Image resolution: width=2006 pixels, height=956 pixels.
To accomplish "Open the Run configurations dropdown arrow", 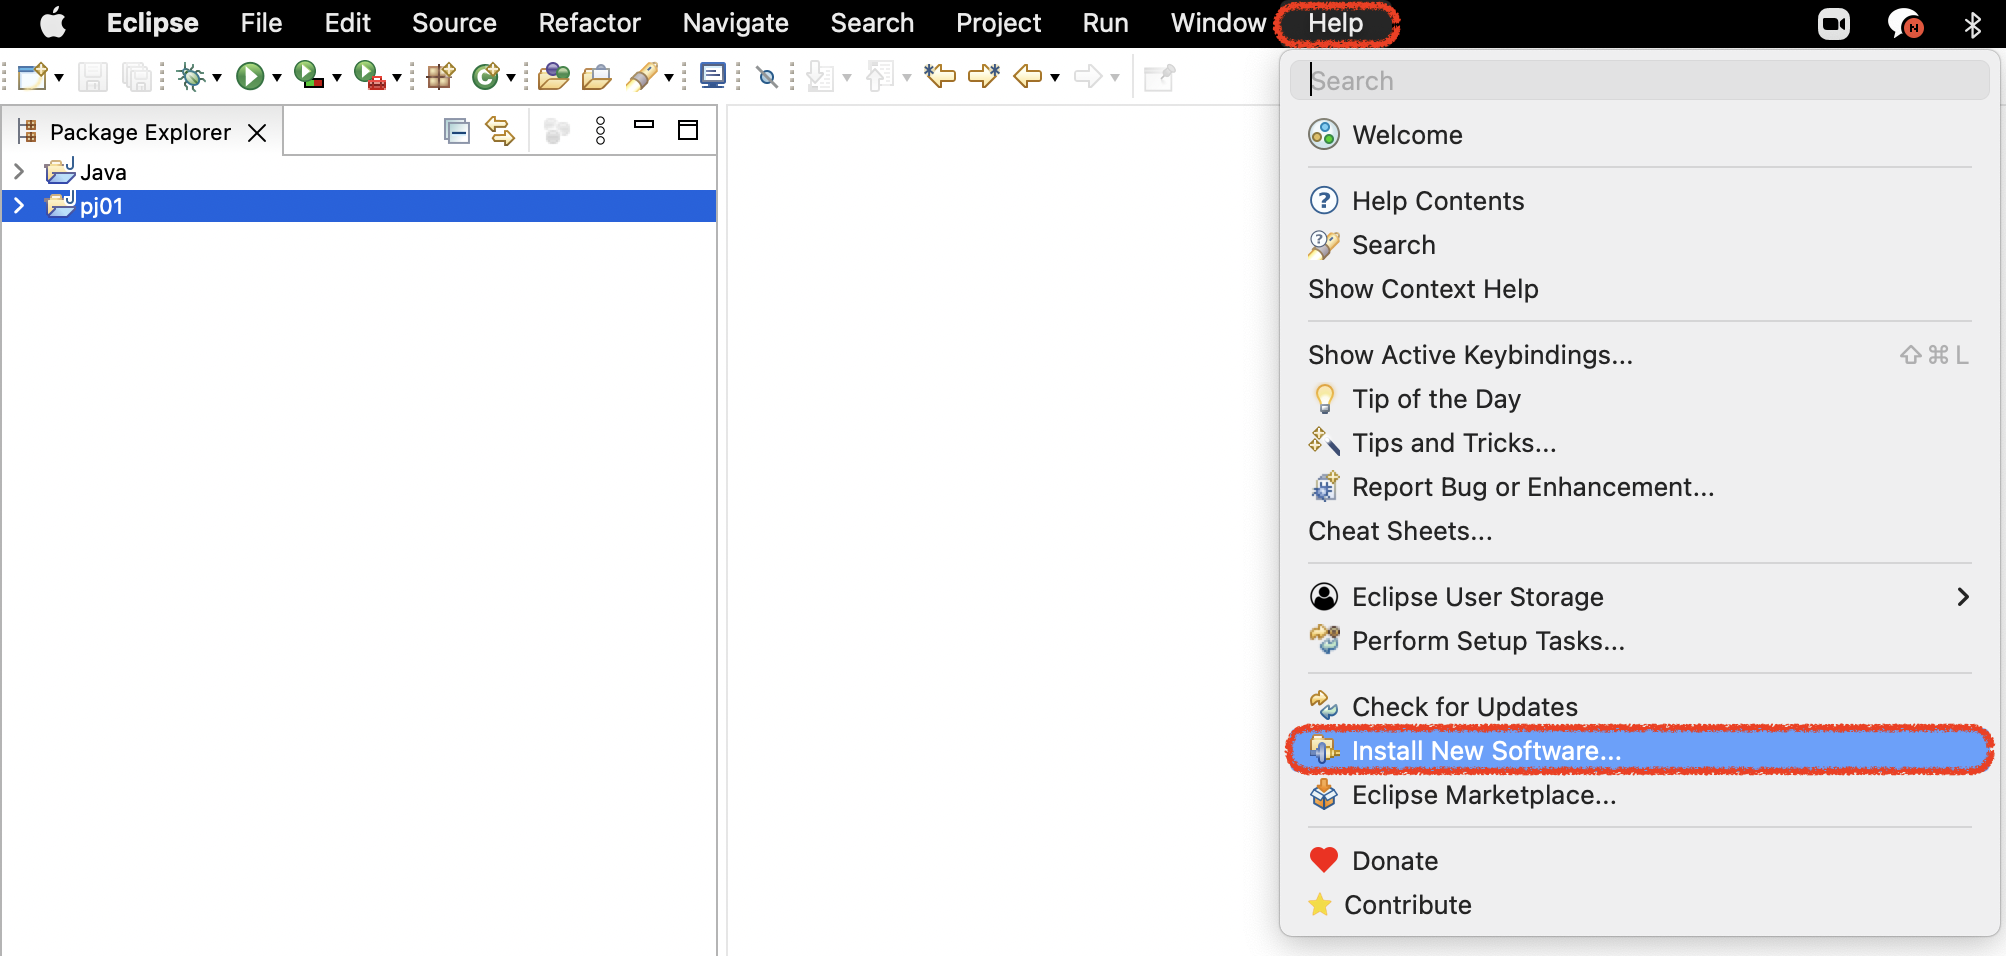I will click(277, 78).
